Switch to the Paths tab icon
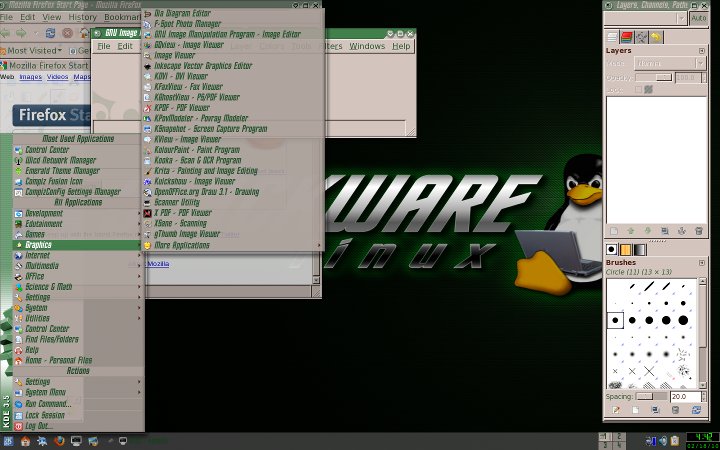 [641, 37]
